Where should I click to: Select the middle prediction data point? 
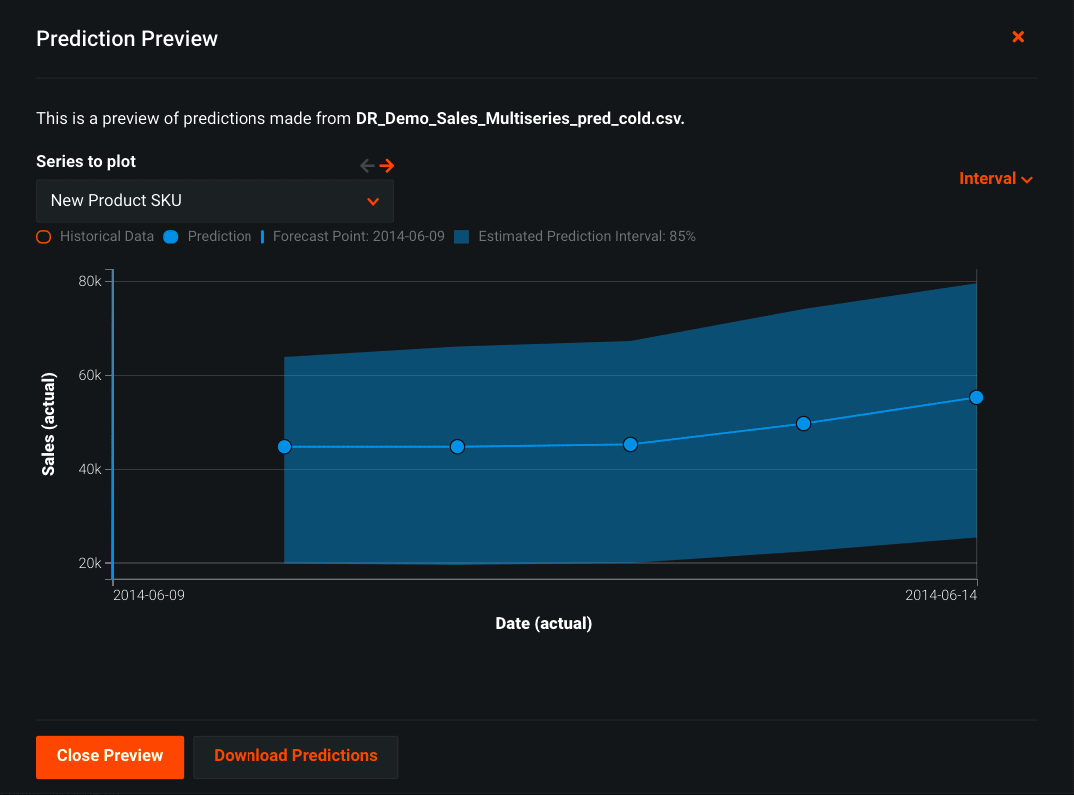tap(630, 444)
